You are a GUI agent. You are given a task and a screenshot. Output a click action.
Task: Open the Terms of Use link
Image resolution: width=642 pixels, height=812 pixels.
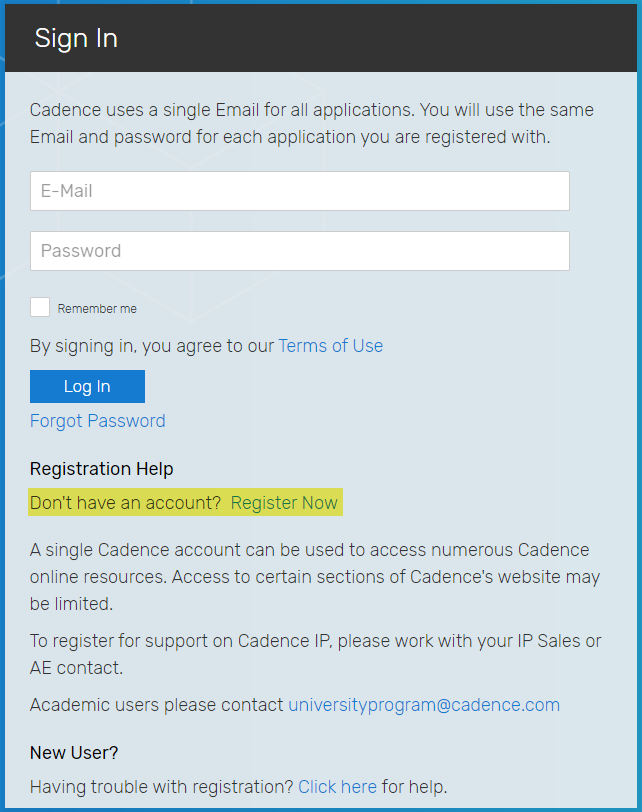pyautogui.click(x=330, y=346)
